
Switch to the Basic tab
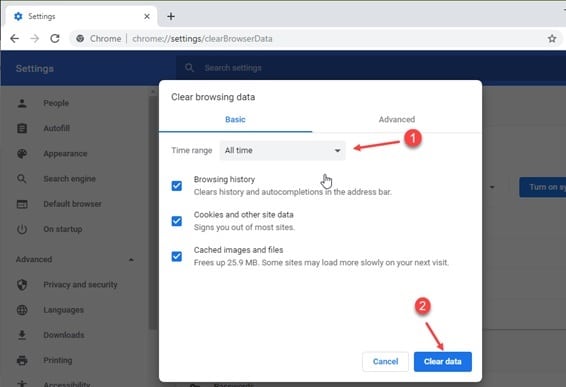coord(235,119)
